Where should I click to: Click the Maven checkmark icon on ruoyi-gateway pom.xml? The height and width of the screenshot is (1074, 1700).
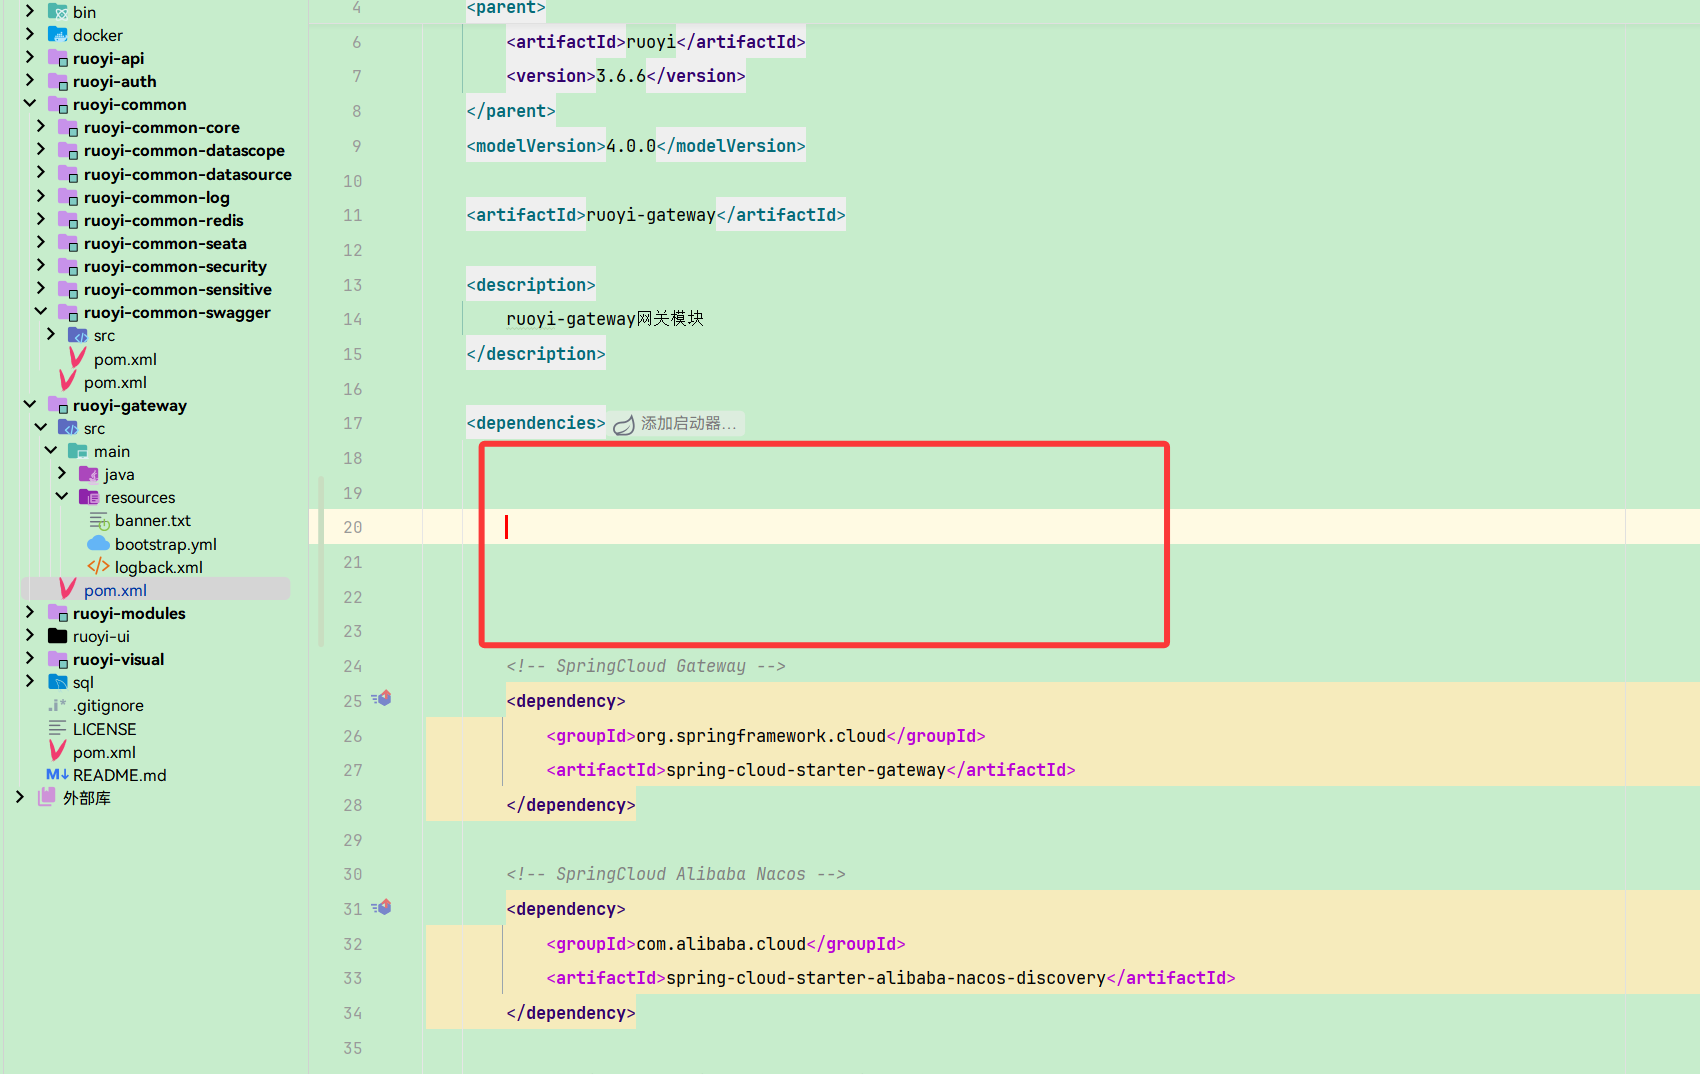tap(66, 589)
